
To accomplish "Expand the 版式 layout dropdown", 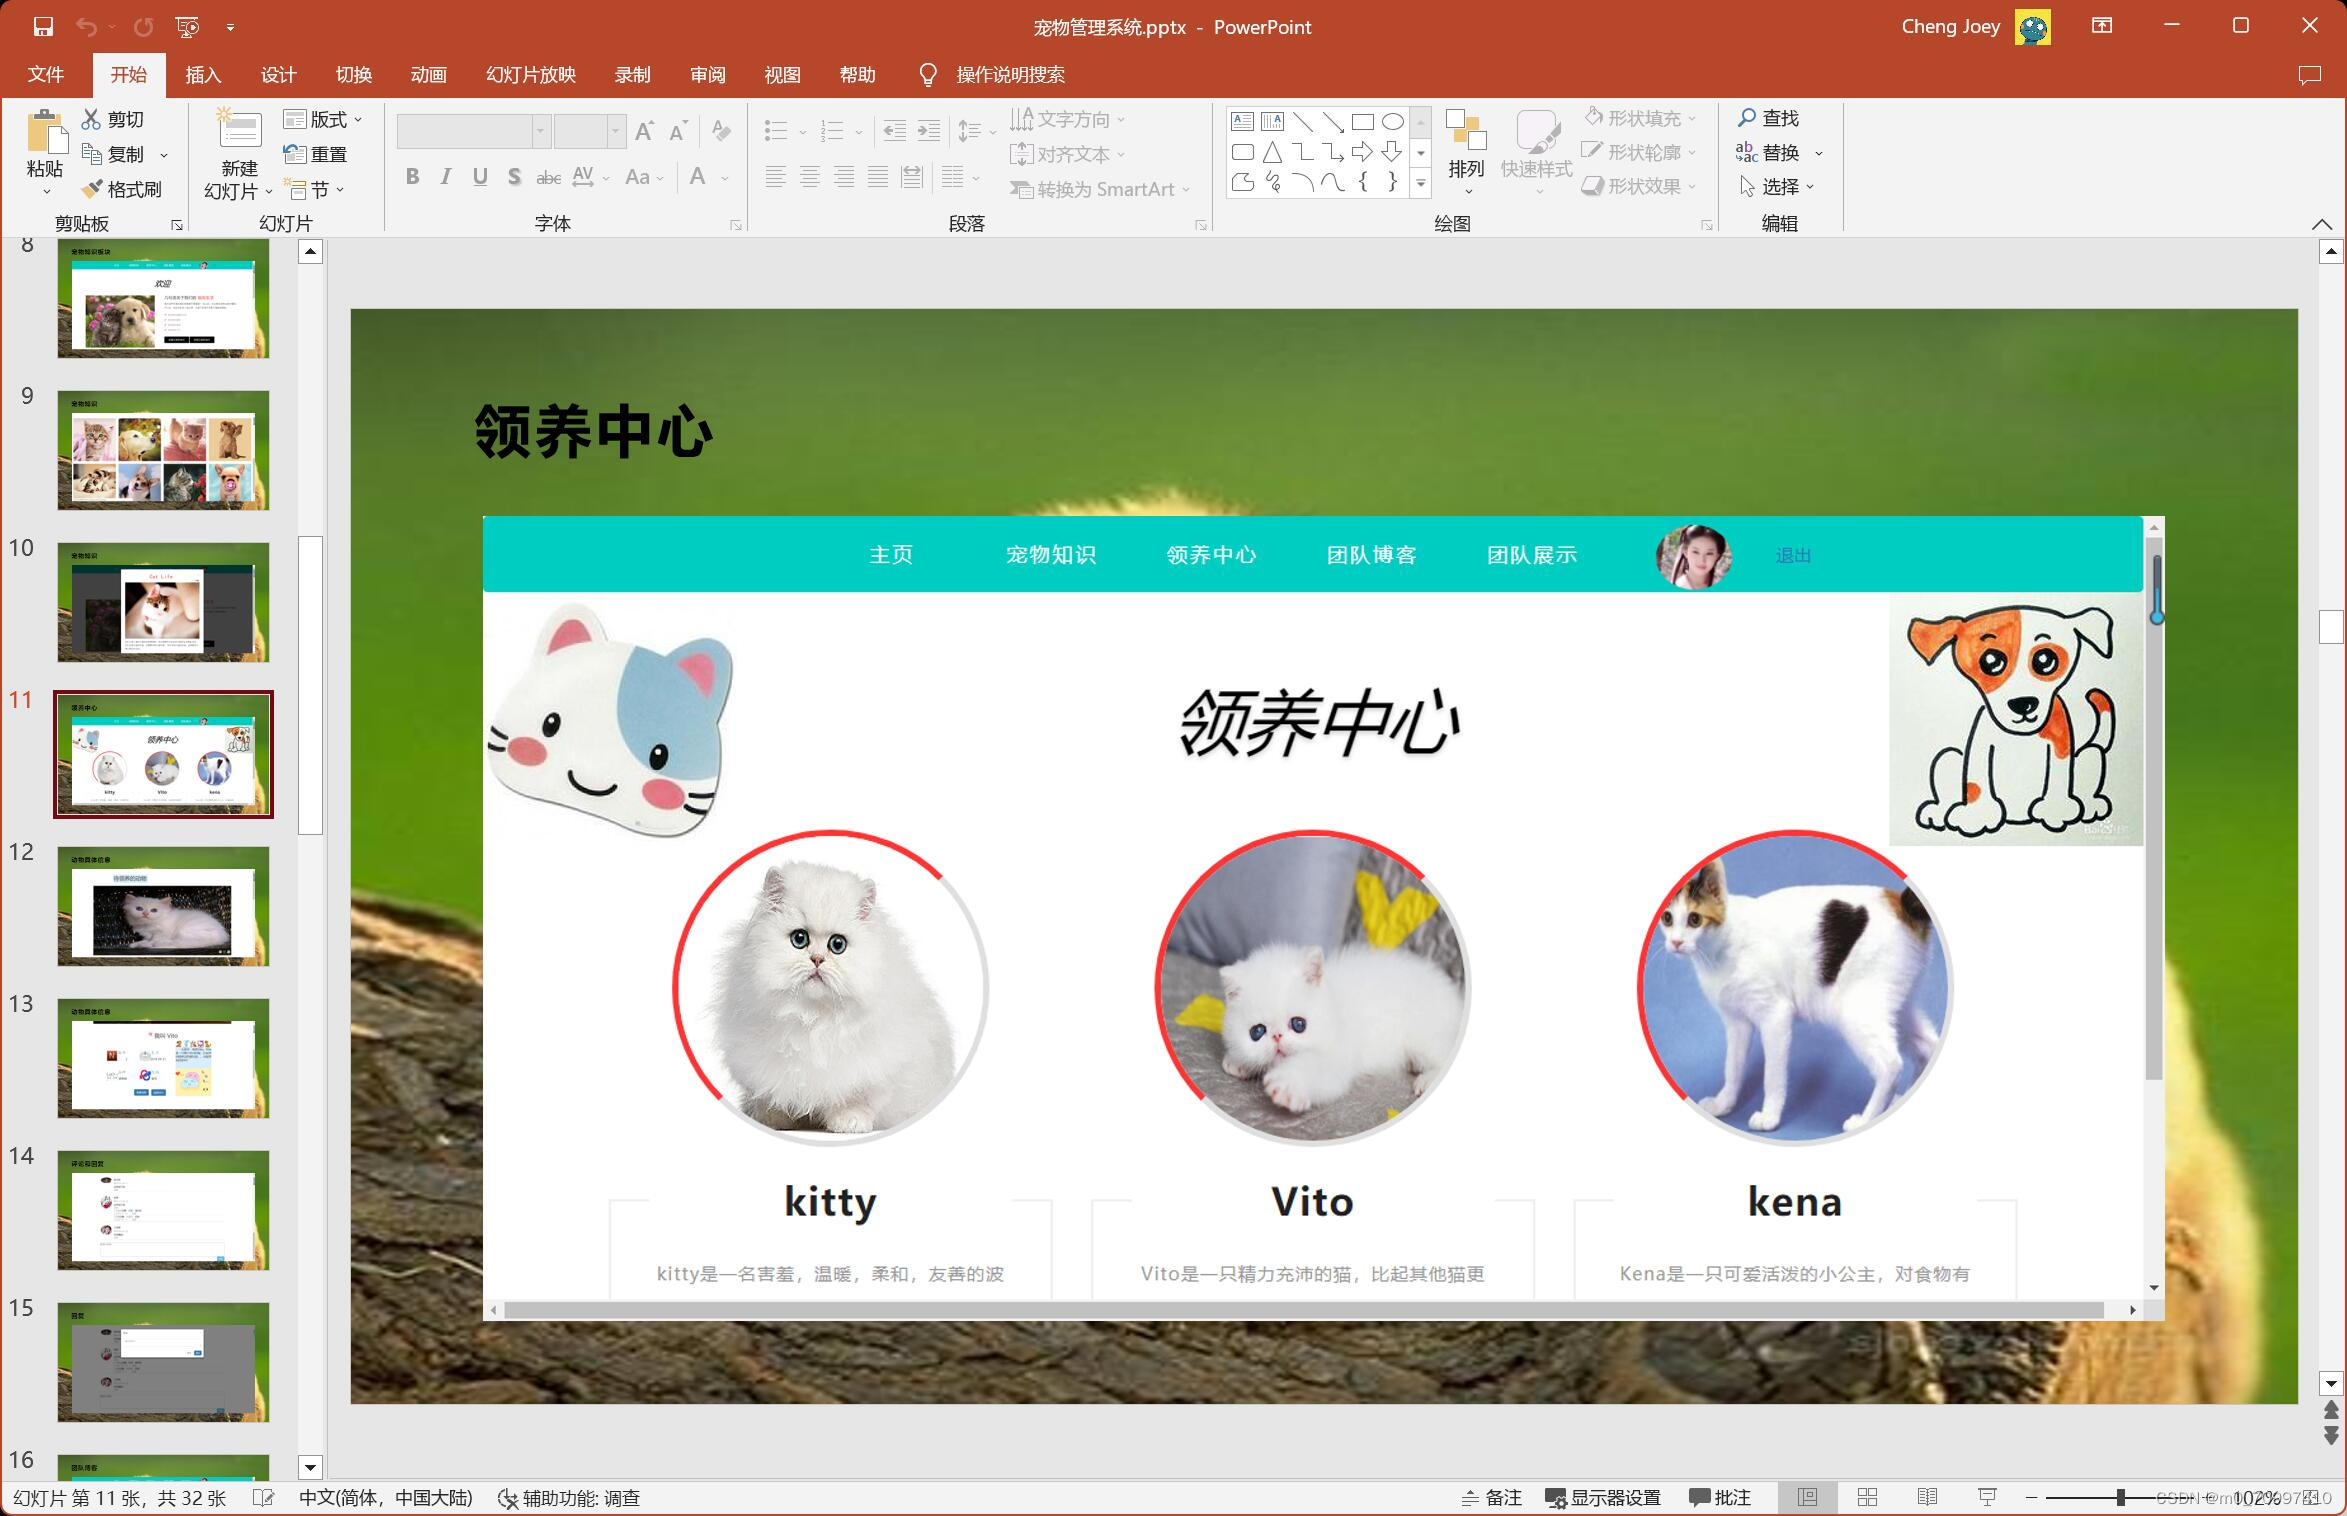I will [x=323, y=119].
